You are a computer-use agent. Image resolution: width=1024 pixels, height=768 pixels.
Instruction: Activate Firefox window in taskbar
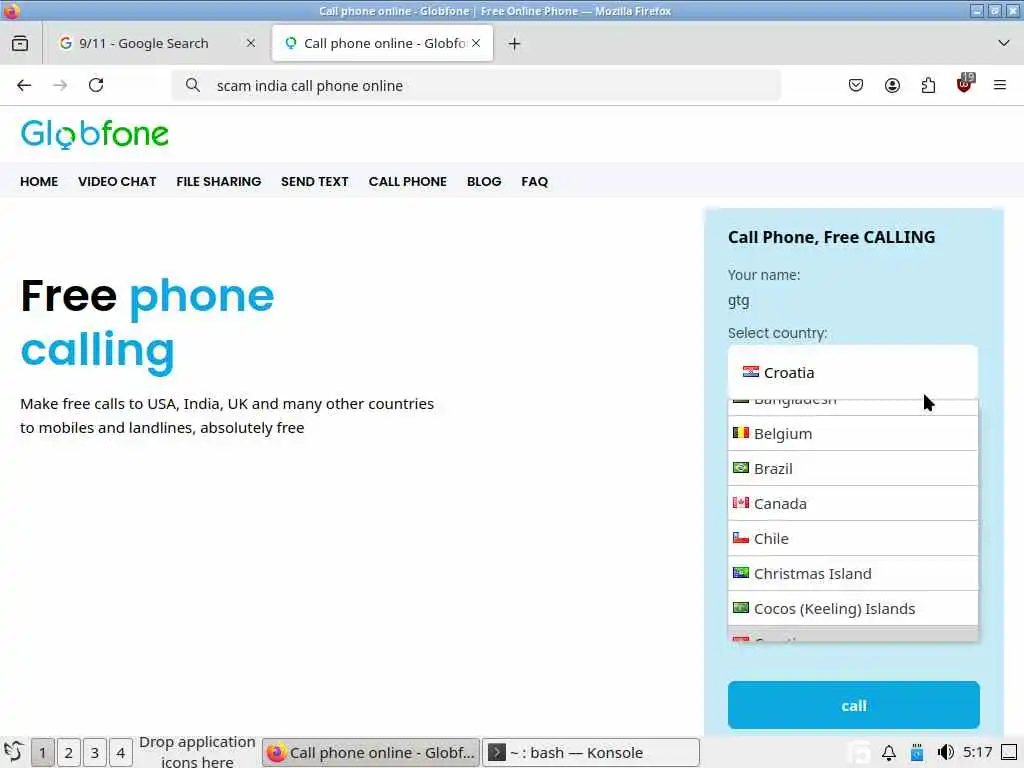click(x=371, y=753)
